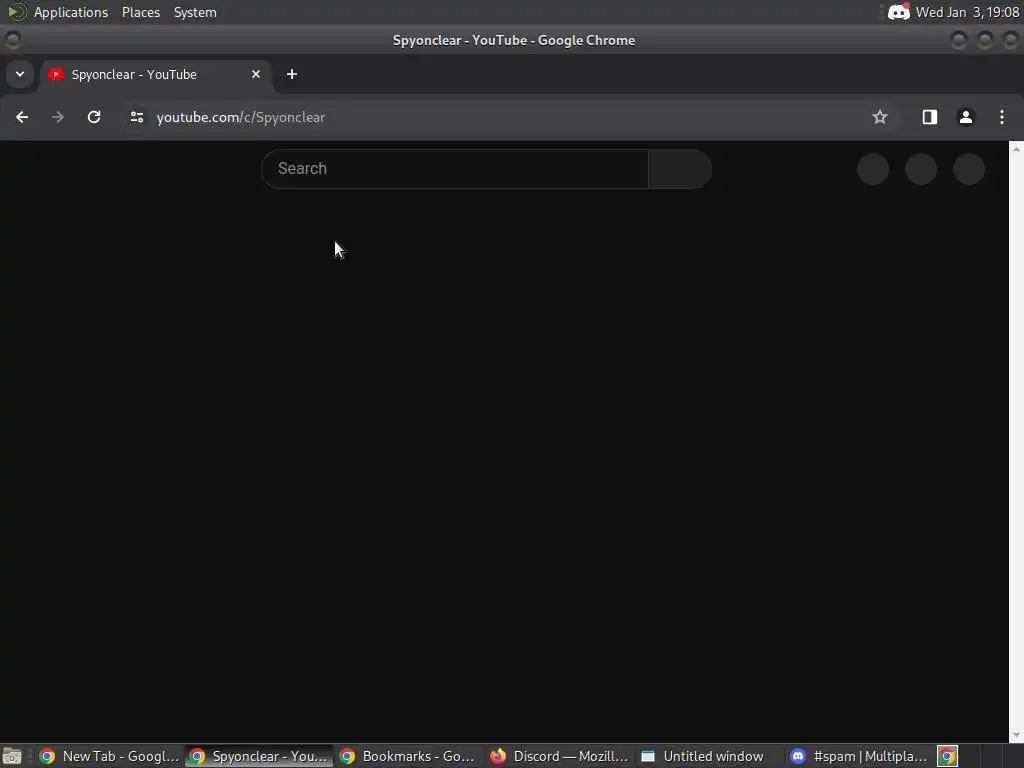The height and width of the screenshot is (768, 1024).
Task: Open the Places menu
Action: coord(141,12)
